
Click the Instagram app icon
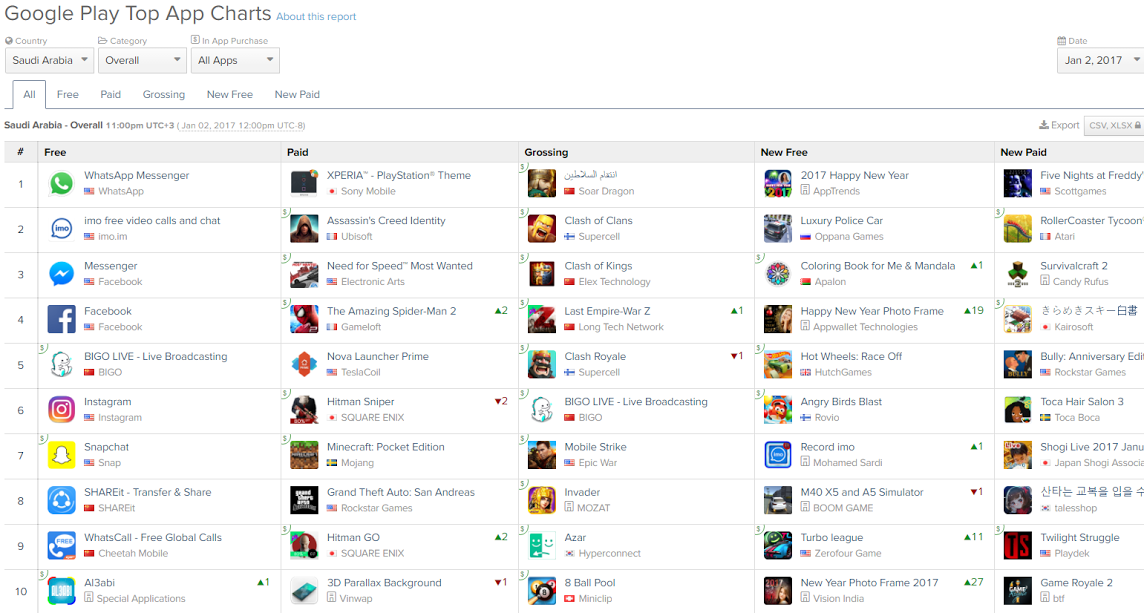[62, 410]
